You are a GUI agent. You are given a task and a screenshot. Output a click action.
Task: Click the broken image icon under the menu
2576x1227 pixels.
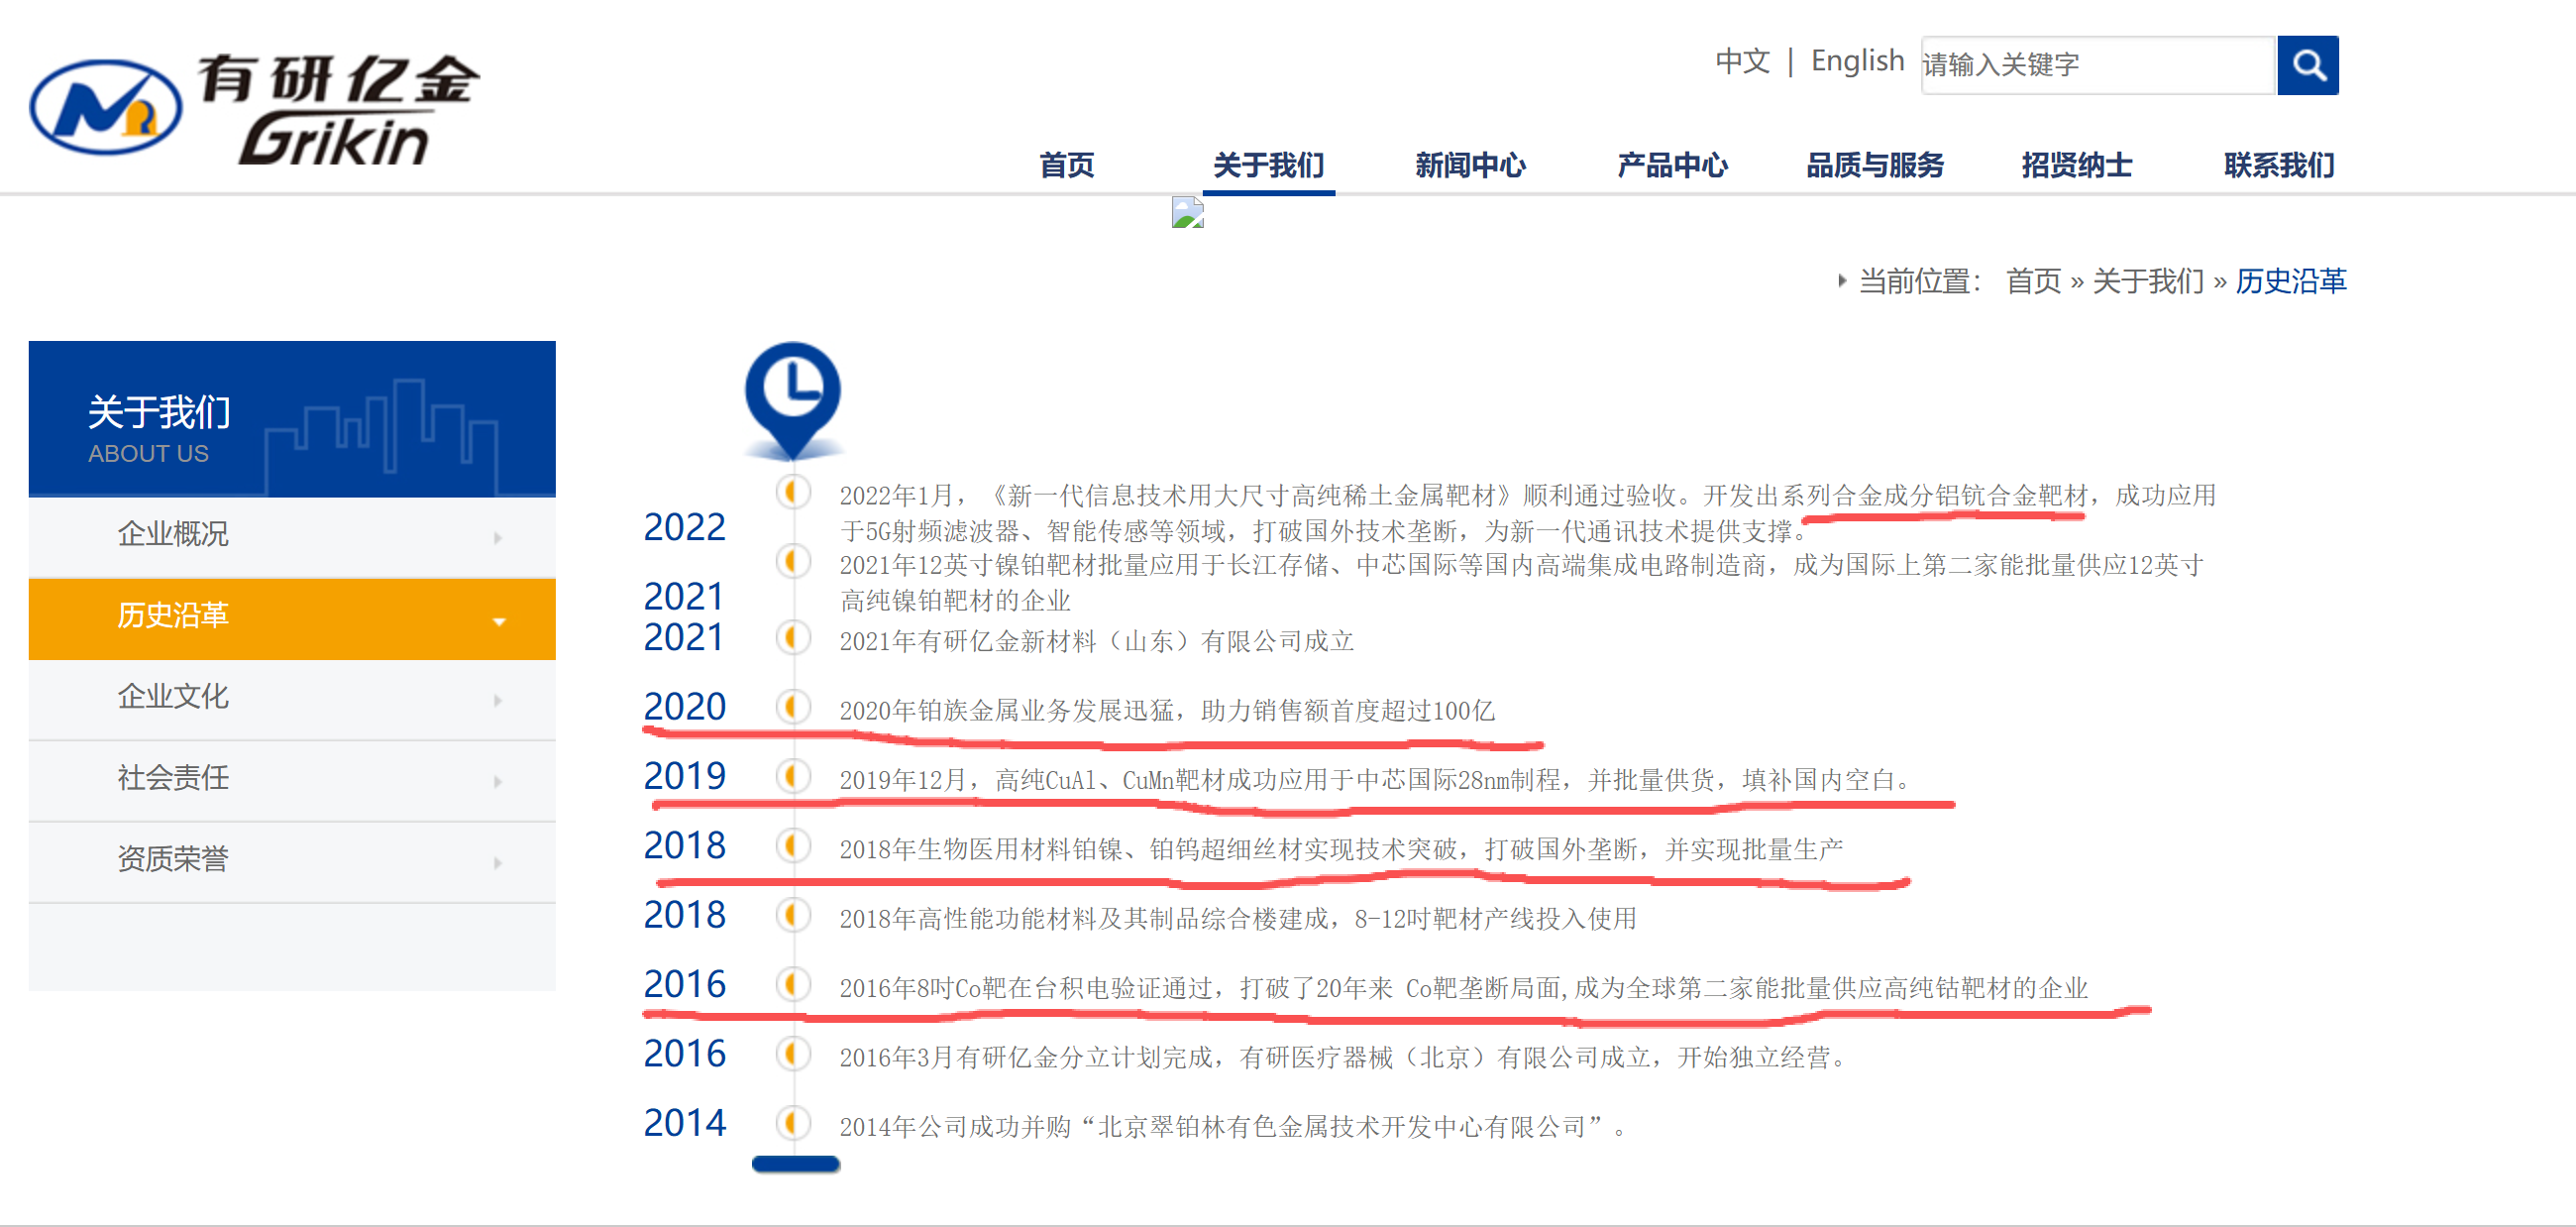click(x=1187, y=212)
